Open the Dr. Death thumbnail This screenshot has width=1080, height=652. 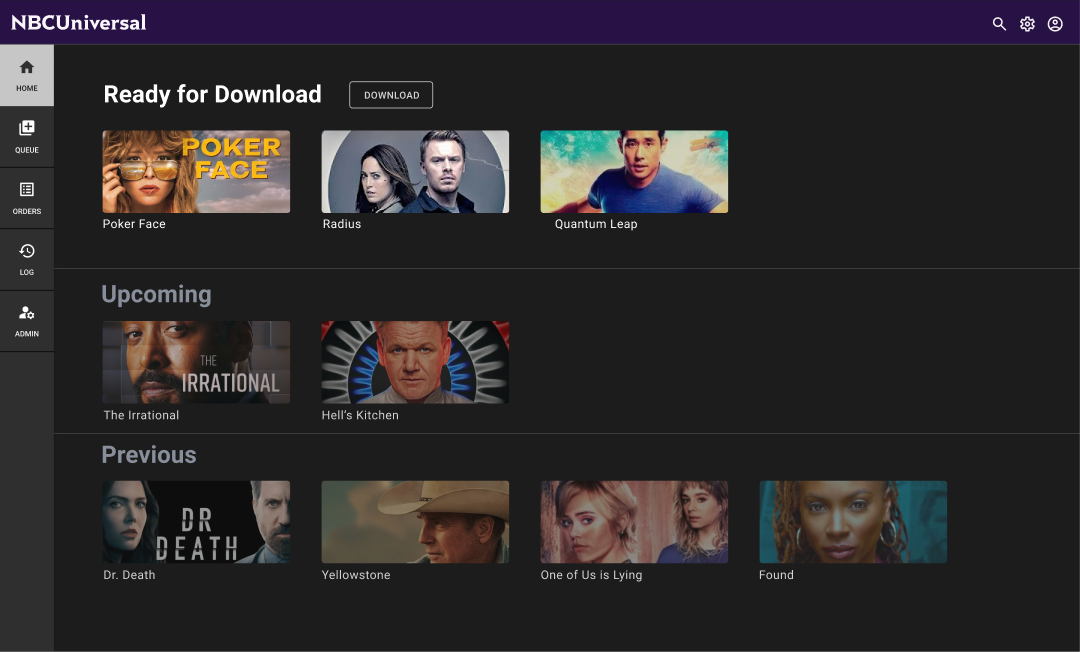click(x=196, y=522)
